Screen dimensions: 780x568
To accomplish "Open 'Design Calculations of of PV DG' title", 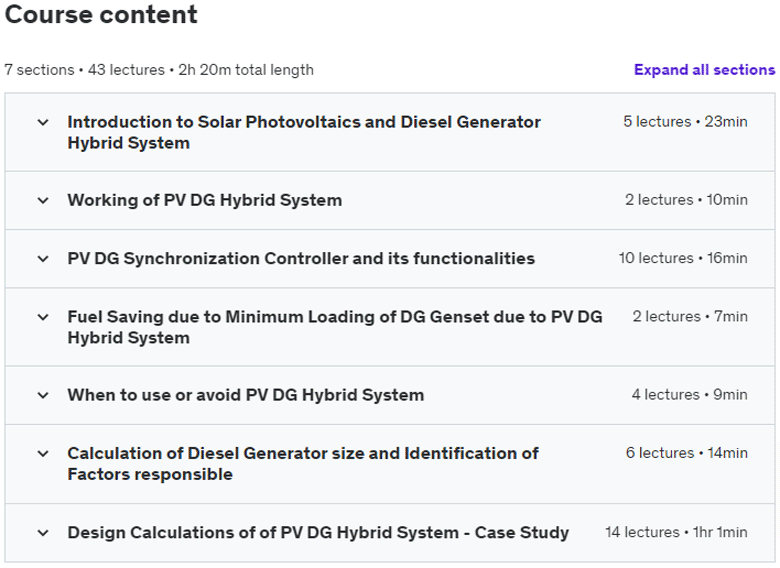I will tap(318, 533).
